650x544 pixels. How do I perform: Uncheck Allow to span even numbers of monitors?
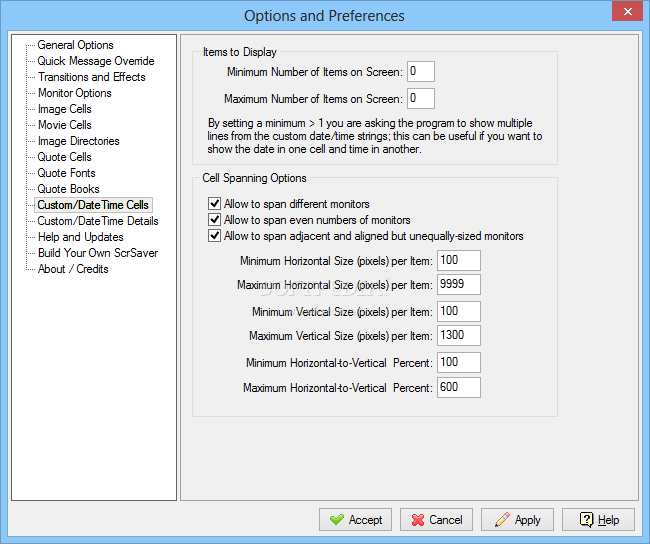214,219
